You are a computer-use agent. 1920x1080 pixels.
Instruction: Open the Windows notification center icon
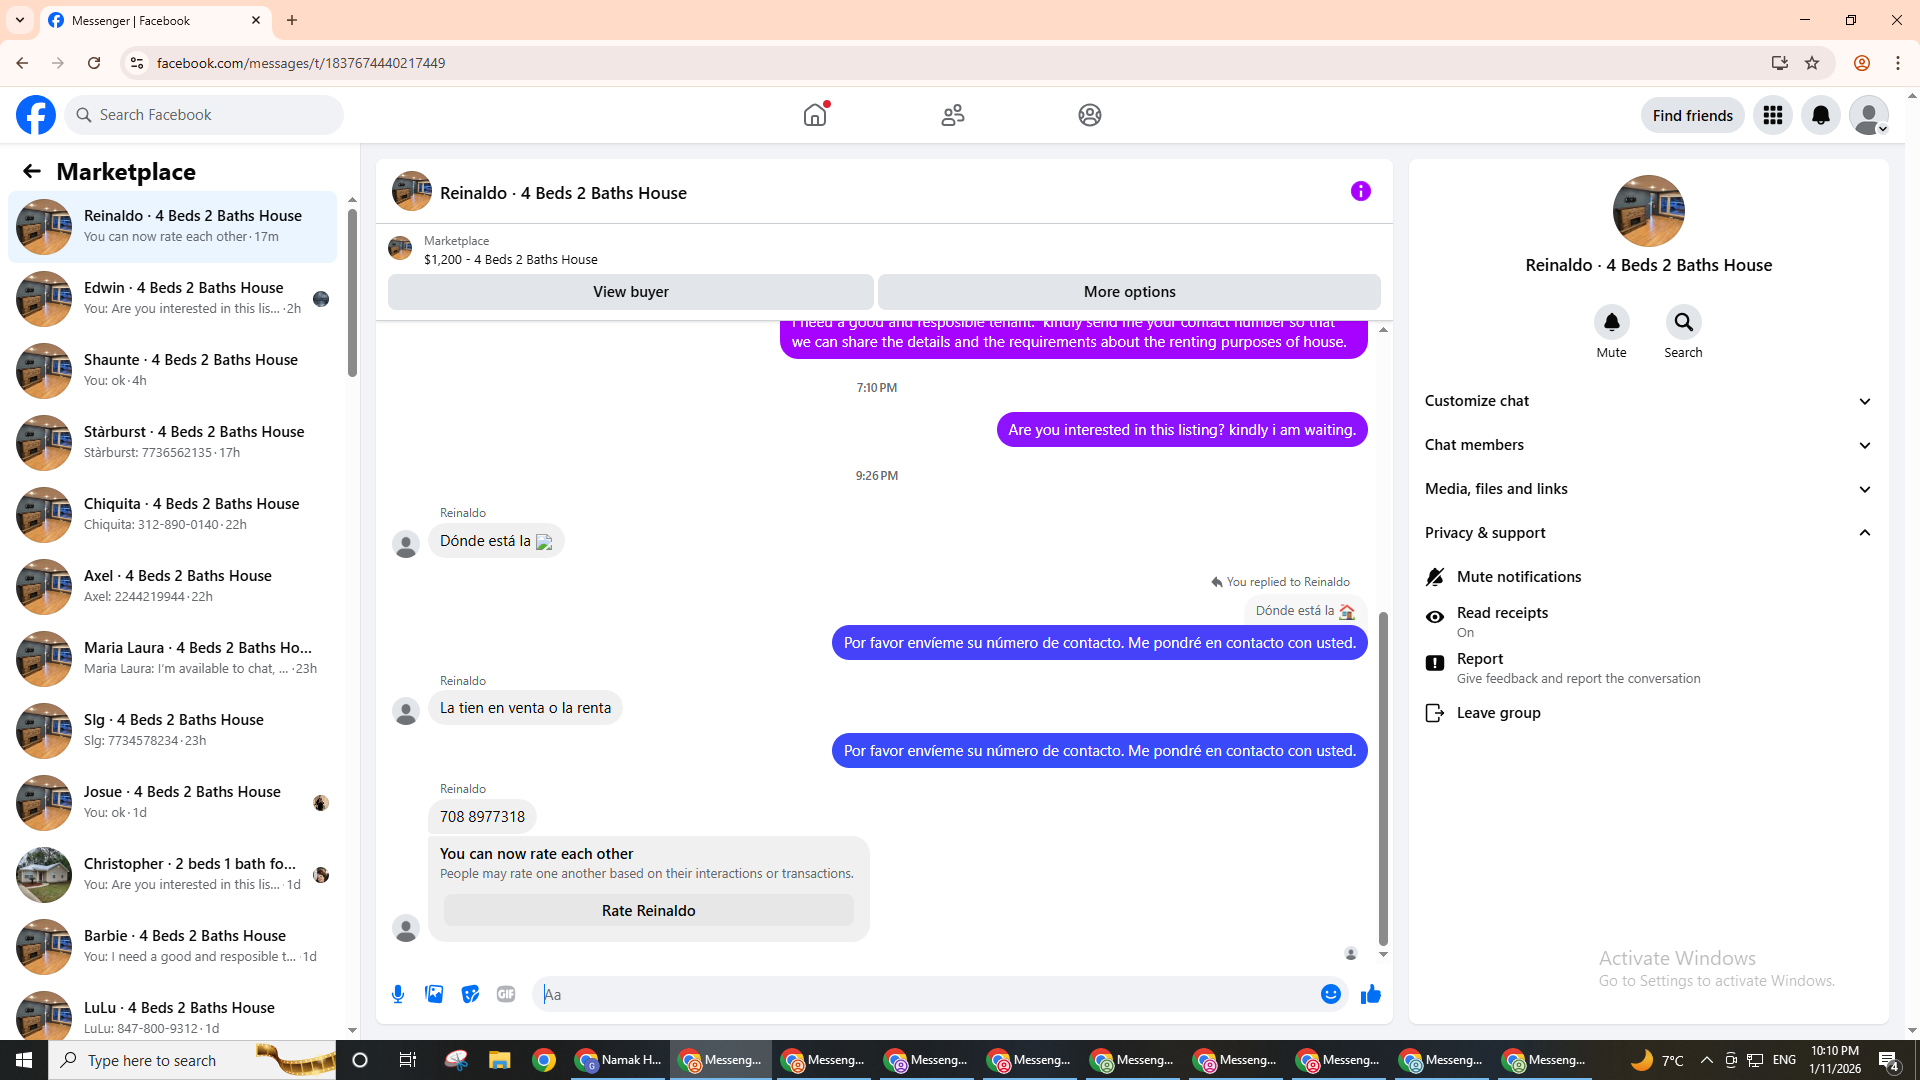[x=1889, y=1060]
